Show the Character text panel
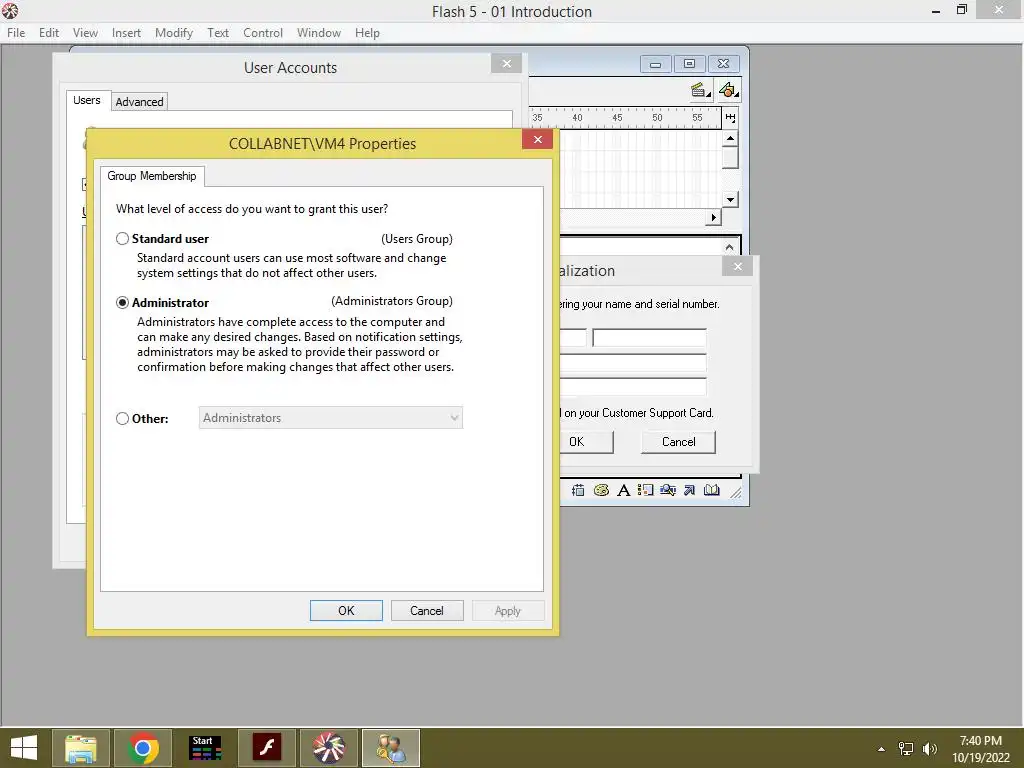 click(x=624, y=490)
